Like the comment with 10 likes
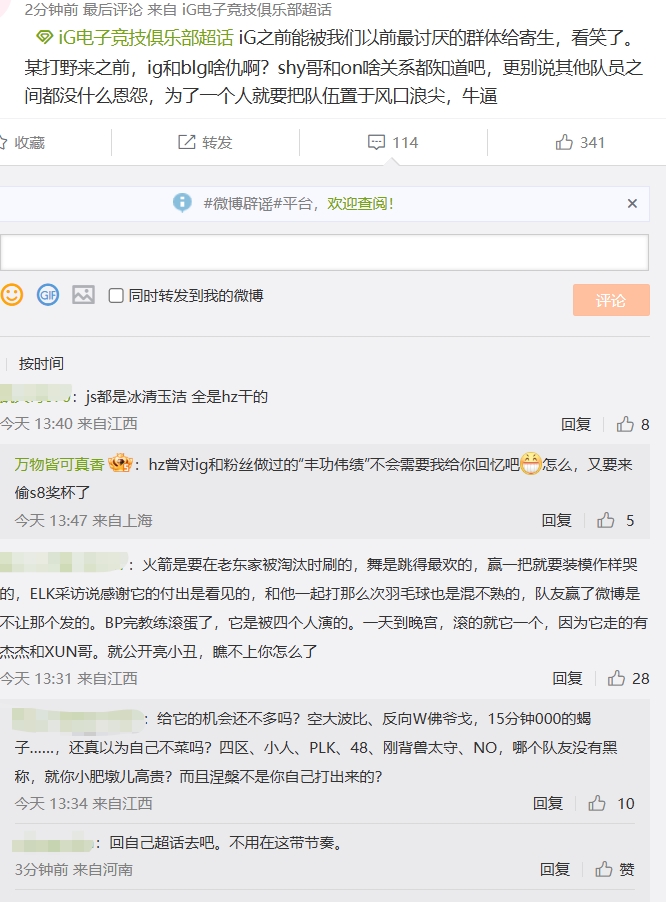Image resolution: width=666 pixels, height=902 pixels. click(x=611, y=804)
